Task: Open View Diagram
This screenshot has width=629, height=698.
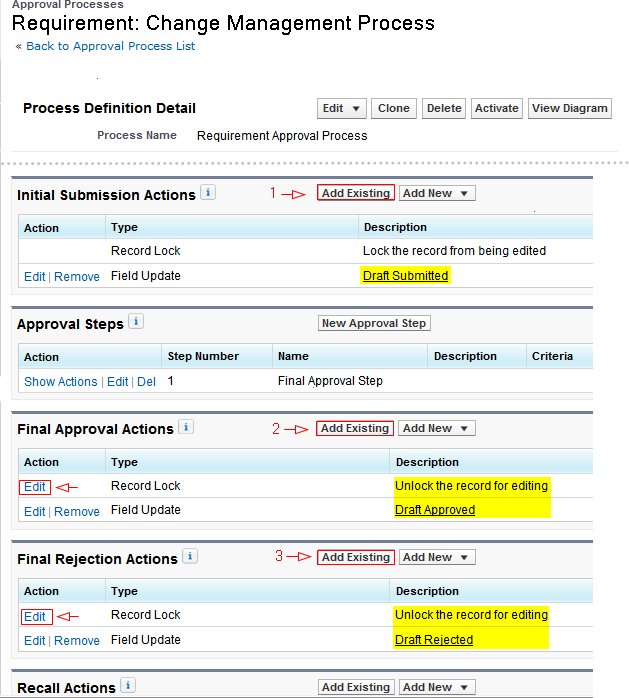Action: [569, 109]
